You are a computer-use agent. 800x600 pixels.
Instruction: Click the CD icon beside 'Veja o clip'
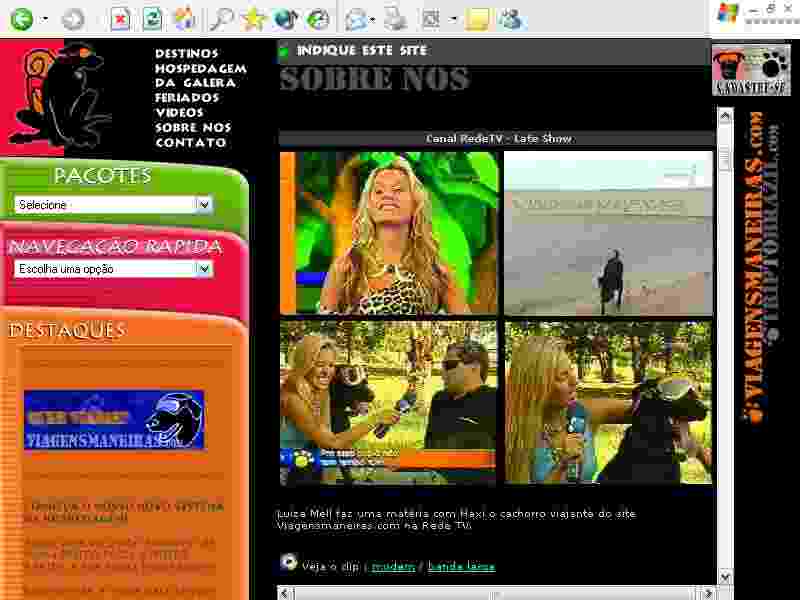pyautogui.click(x=289, y=562)
